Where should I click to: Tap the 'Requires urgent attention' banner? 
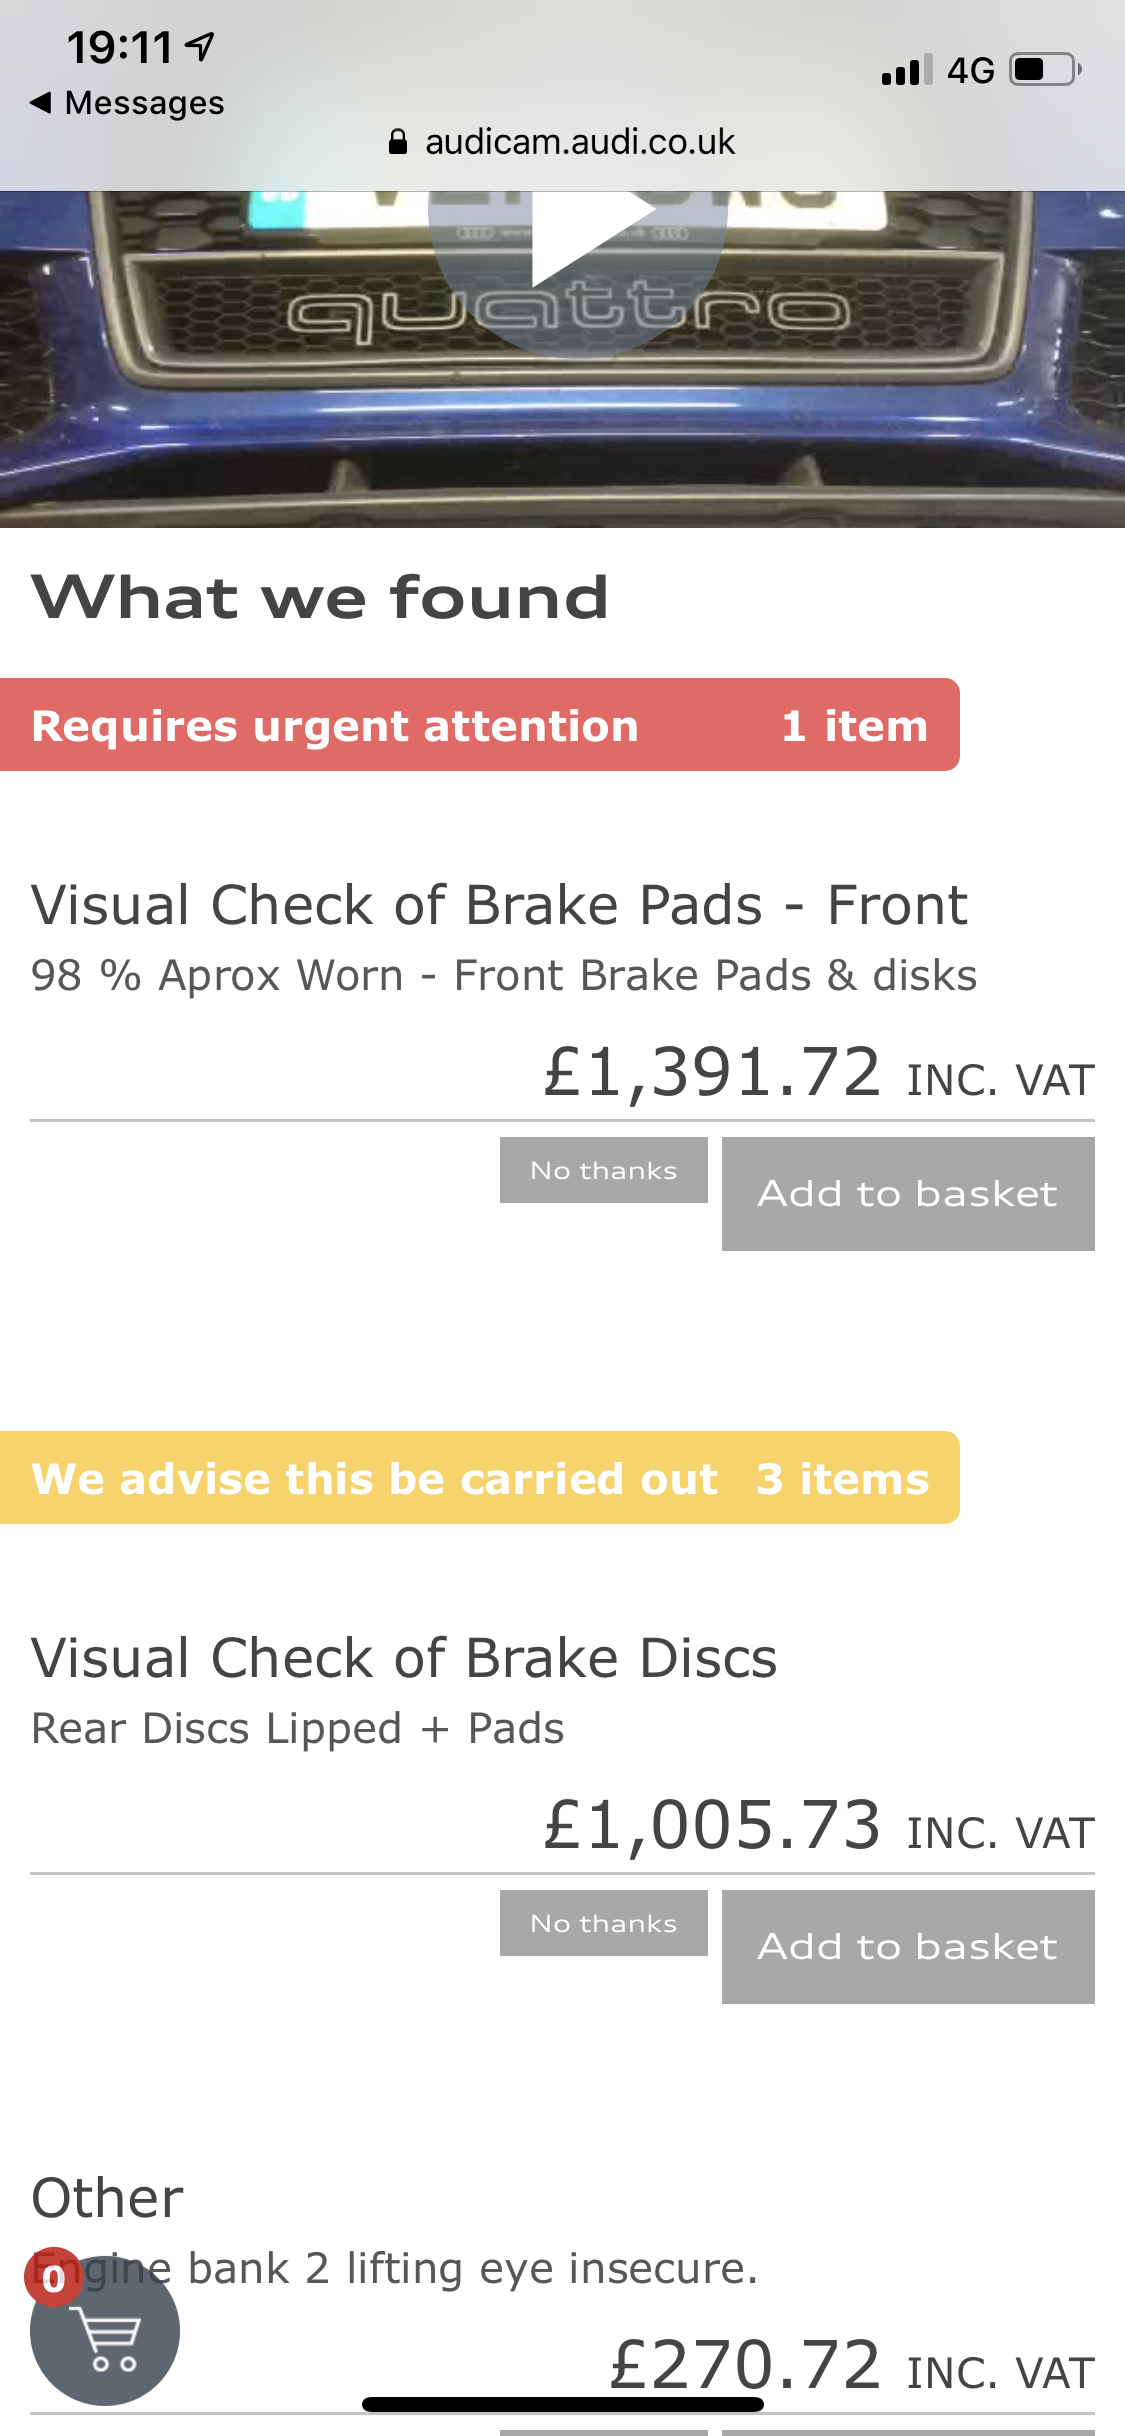coord(479,725)
